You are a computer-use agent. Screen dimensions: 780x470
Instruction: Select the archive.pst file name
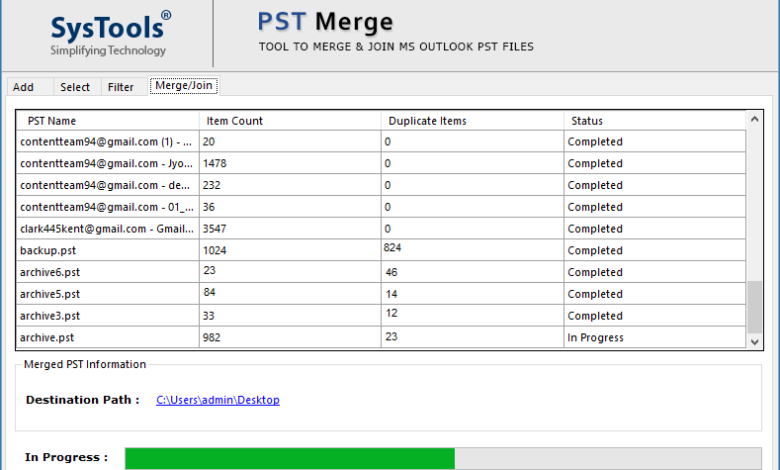(x=47, y=337)
